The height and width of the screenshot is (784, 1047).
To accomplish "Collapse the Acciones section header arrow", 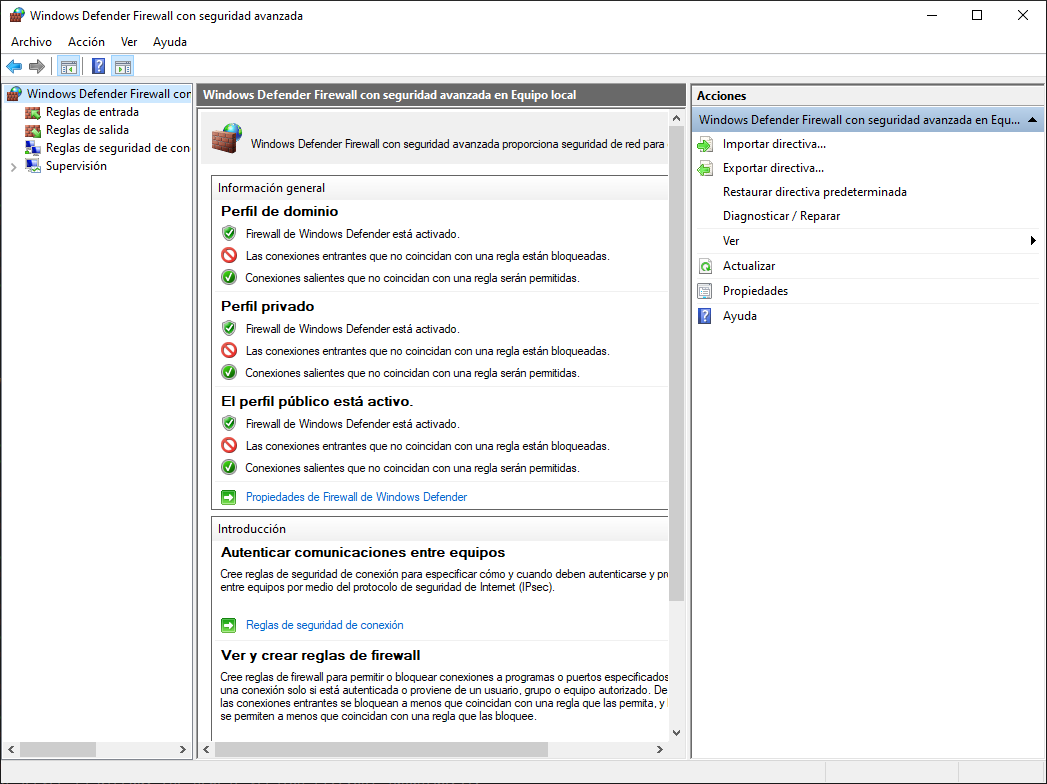I will pyautogui.click(x=1032, y=120).
